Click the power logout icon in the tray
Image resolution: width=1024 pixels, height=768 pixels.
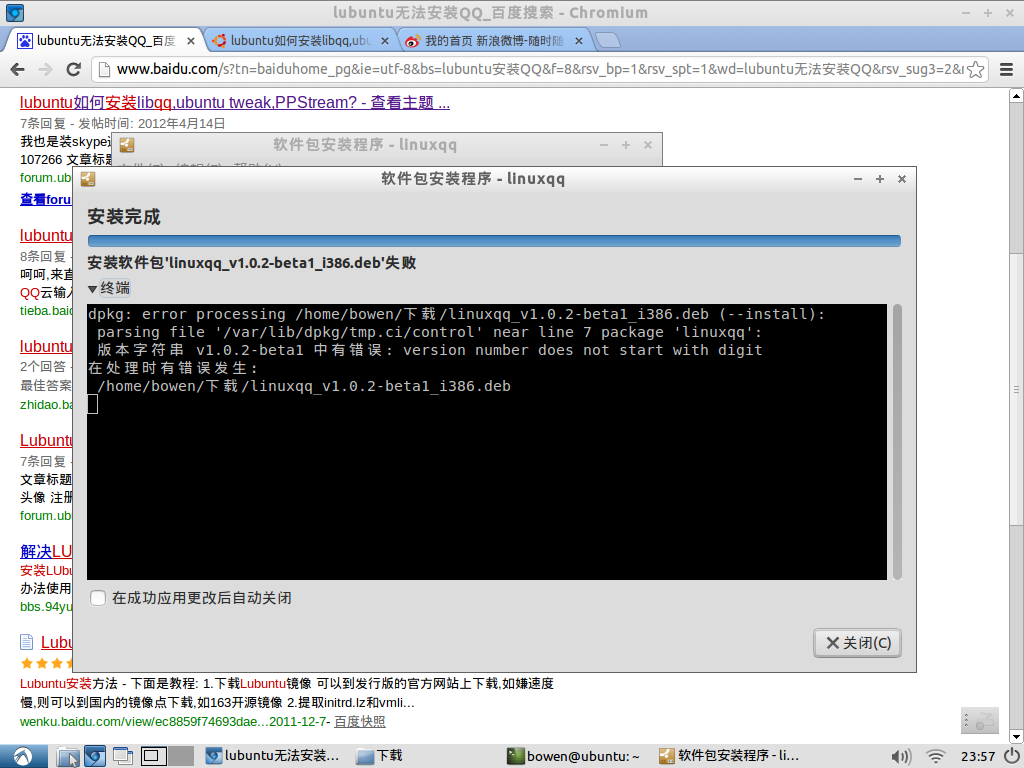tap(1011, 756)
